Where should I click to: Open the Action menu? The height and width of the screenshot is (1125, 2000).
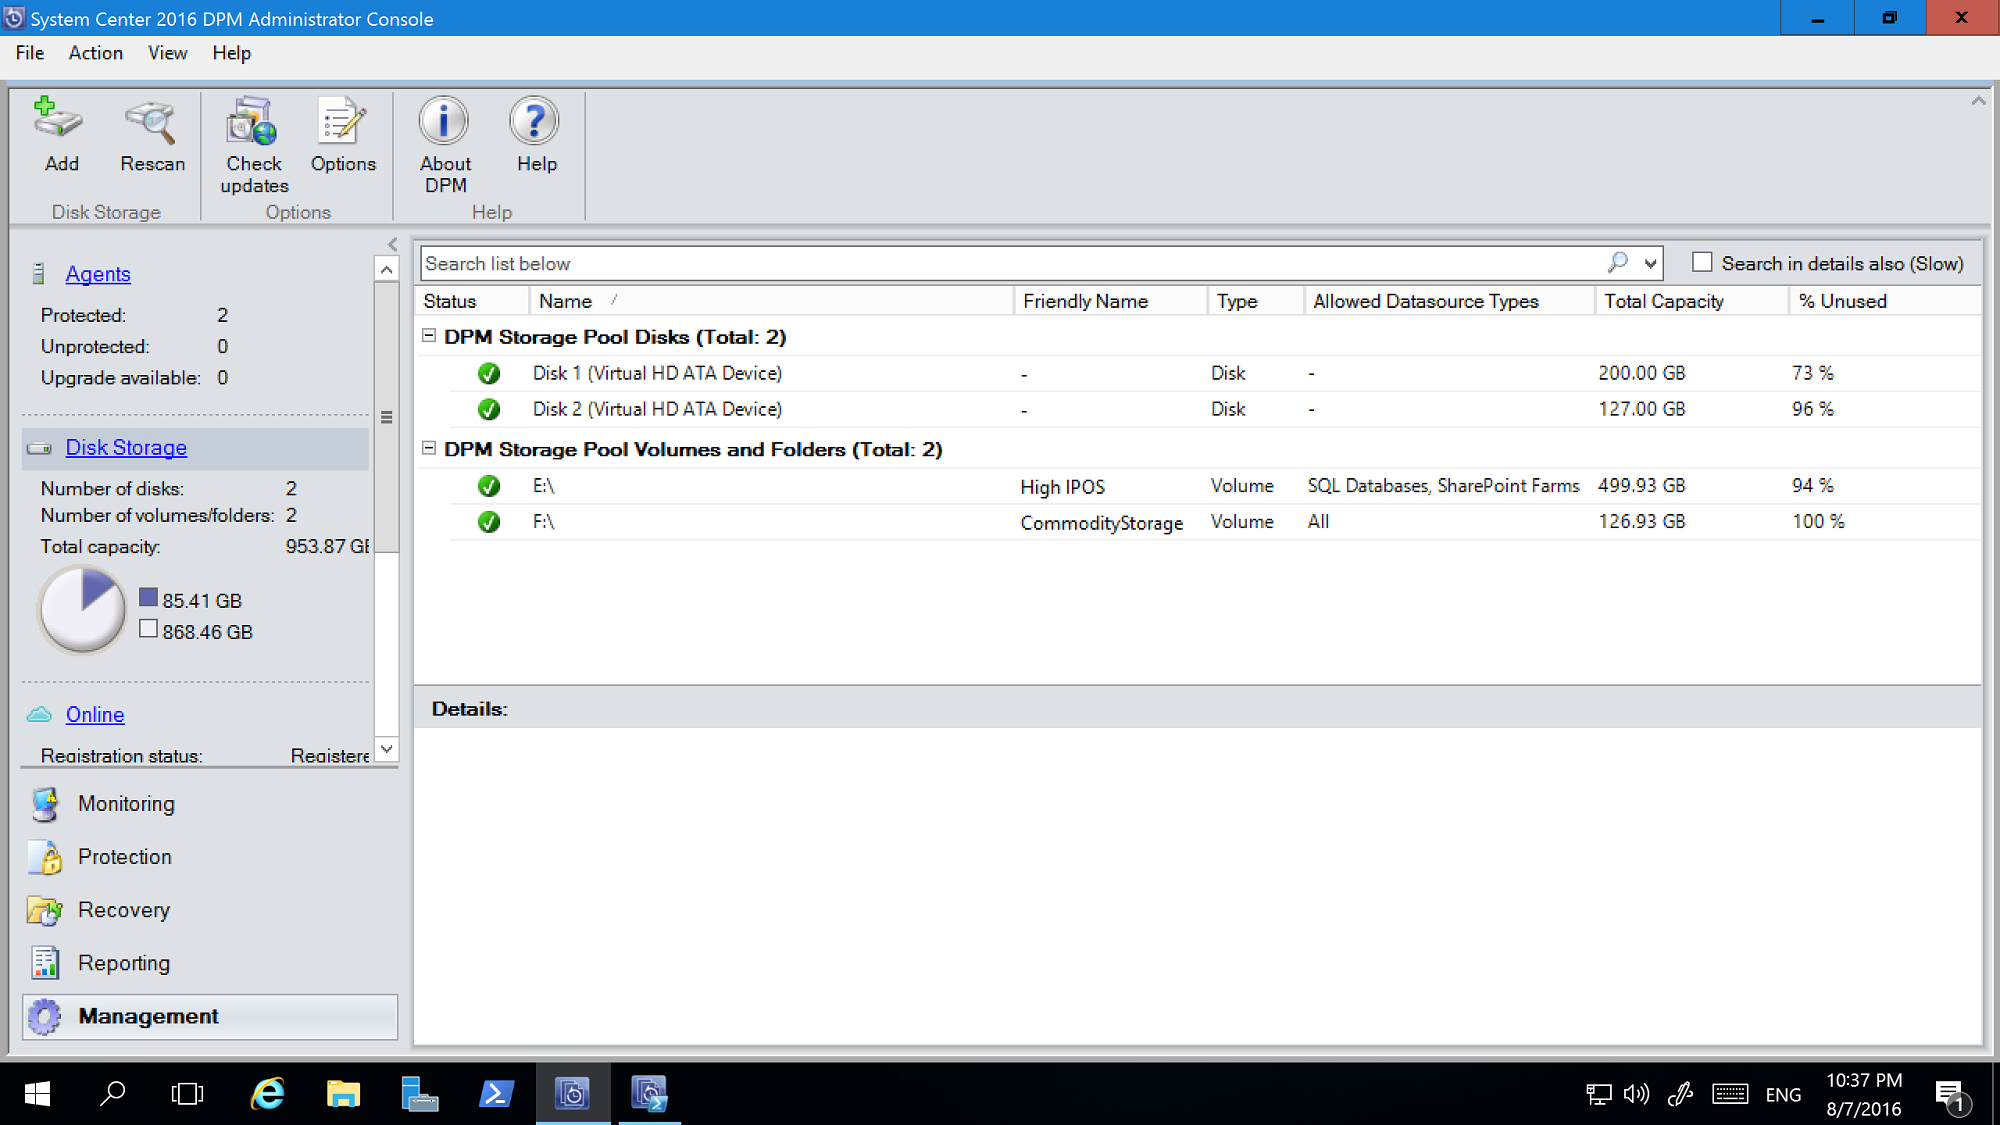[95, 52]
